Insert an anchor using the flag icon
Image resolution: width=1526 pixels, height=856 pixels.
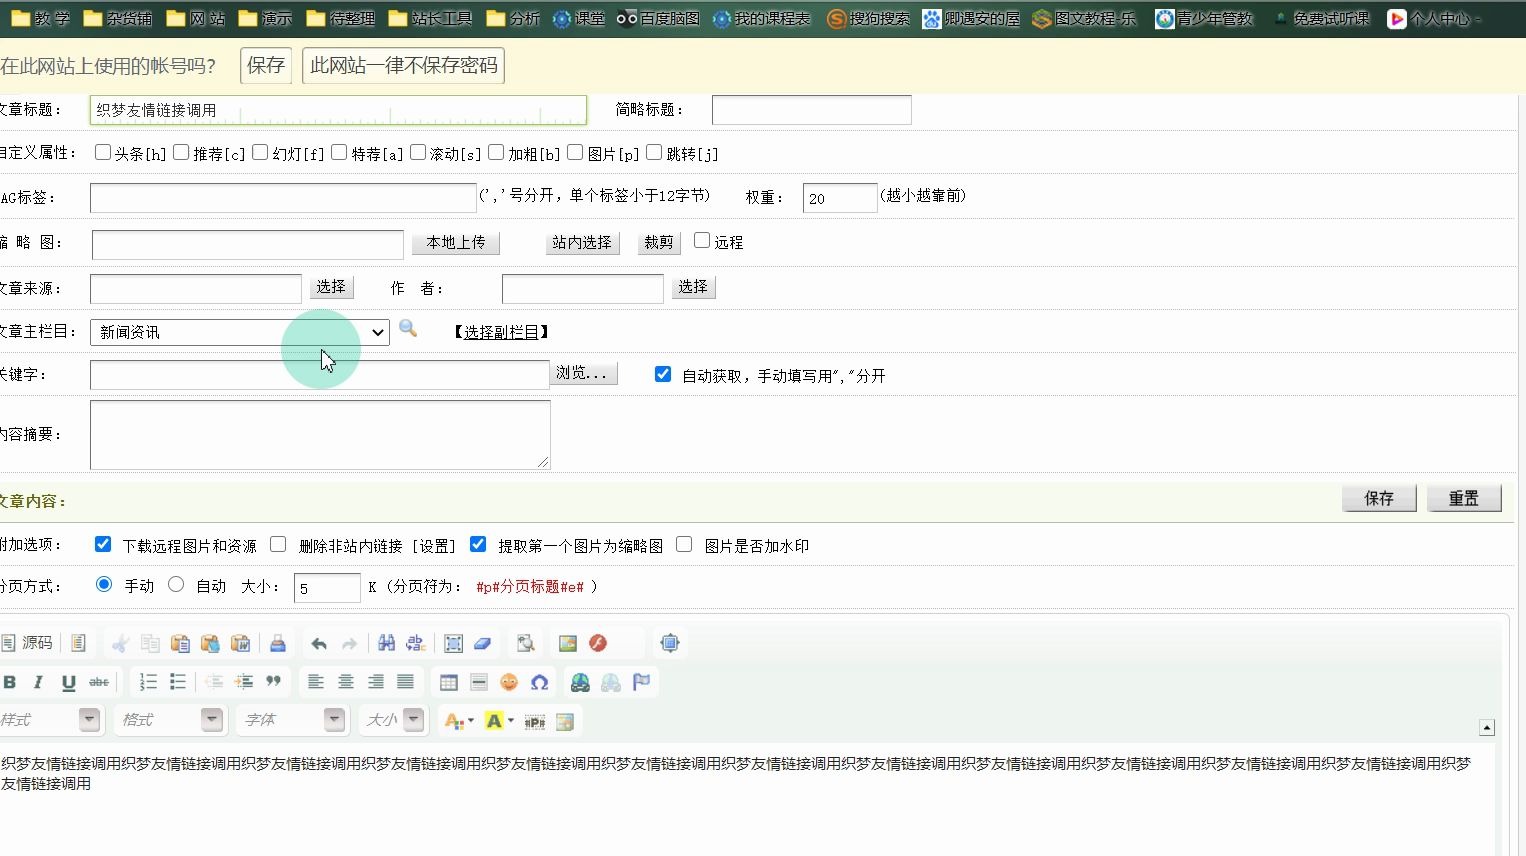641,682
